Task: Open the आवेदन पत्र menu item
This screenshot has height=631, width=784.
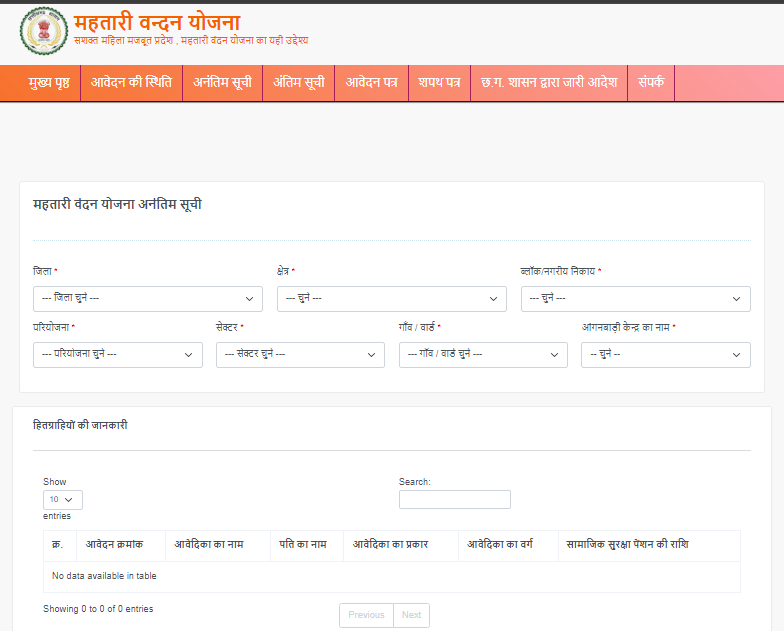Action: point(372,82)
